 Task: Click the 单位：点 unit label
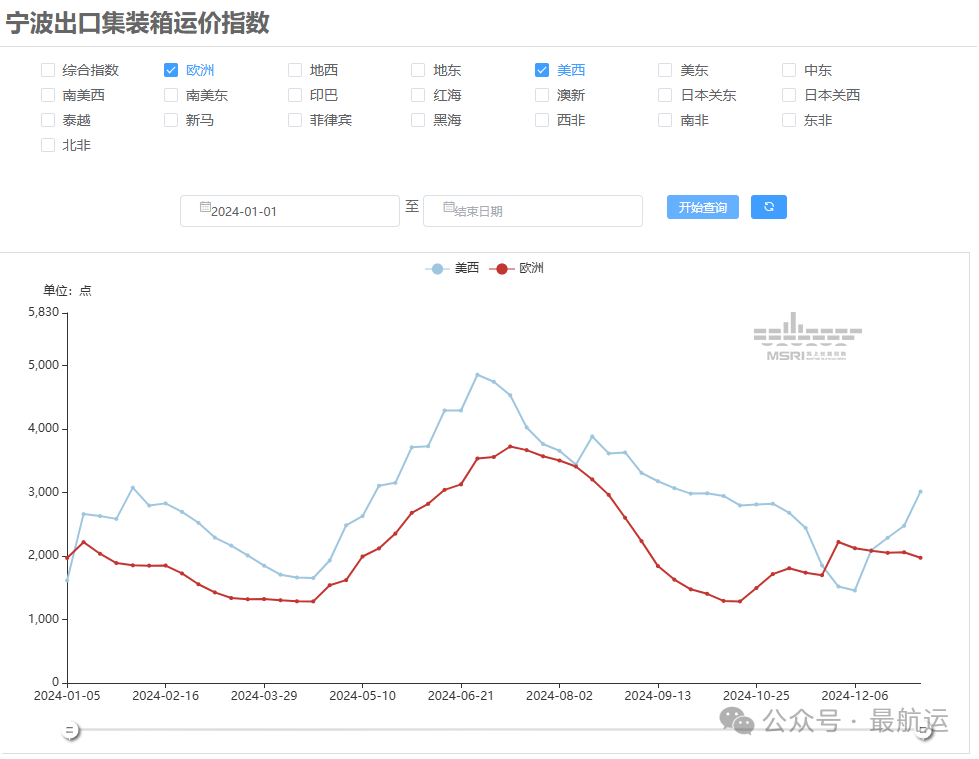tap(67, 290)
